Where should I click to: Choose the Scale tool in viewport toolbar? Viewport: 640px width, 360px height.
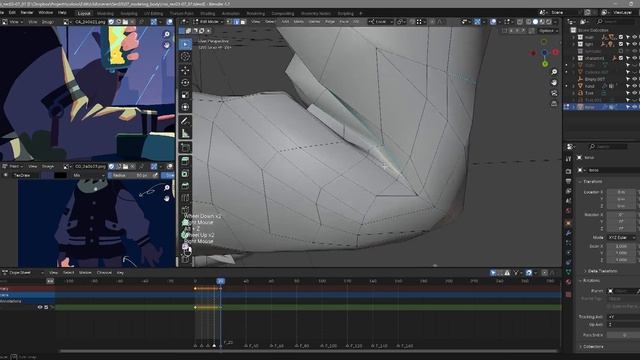(185, 95)
